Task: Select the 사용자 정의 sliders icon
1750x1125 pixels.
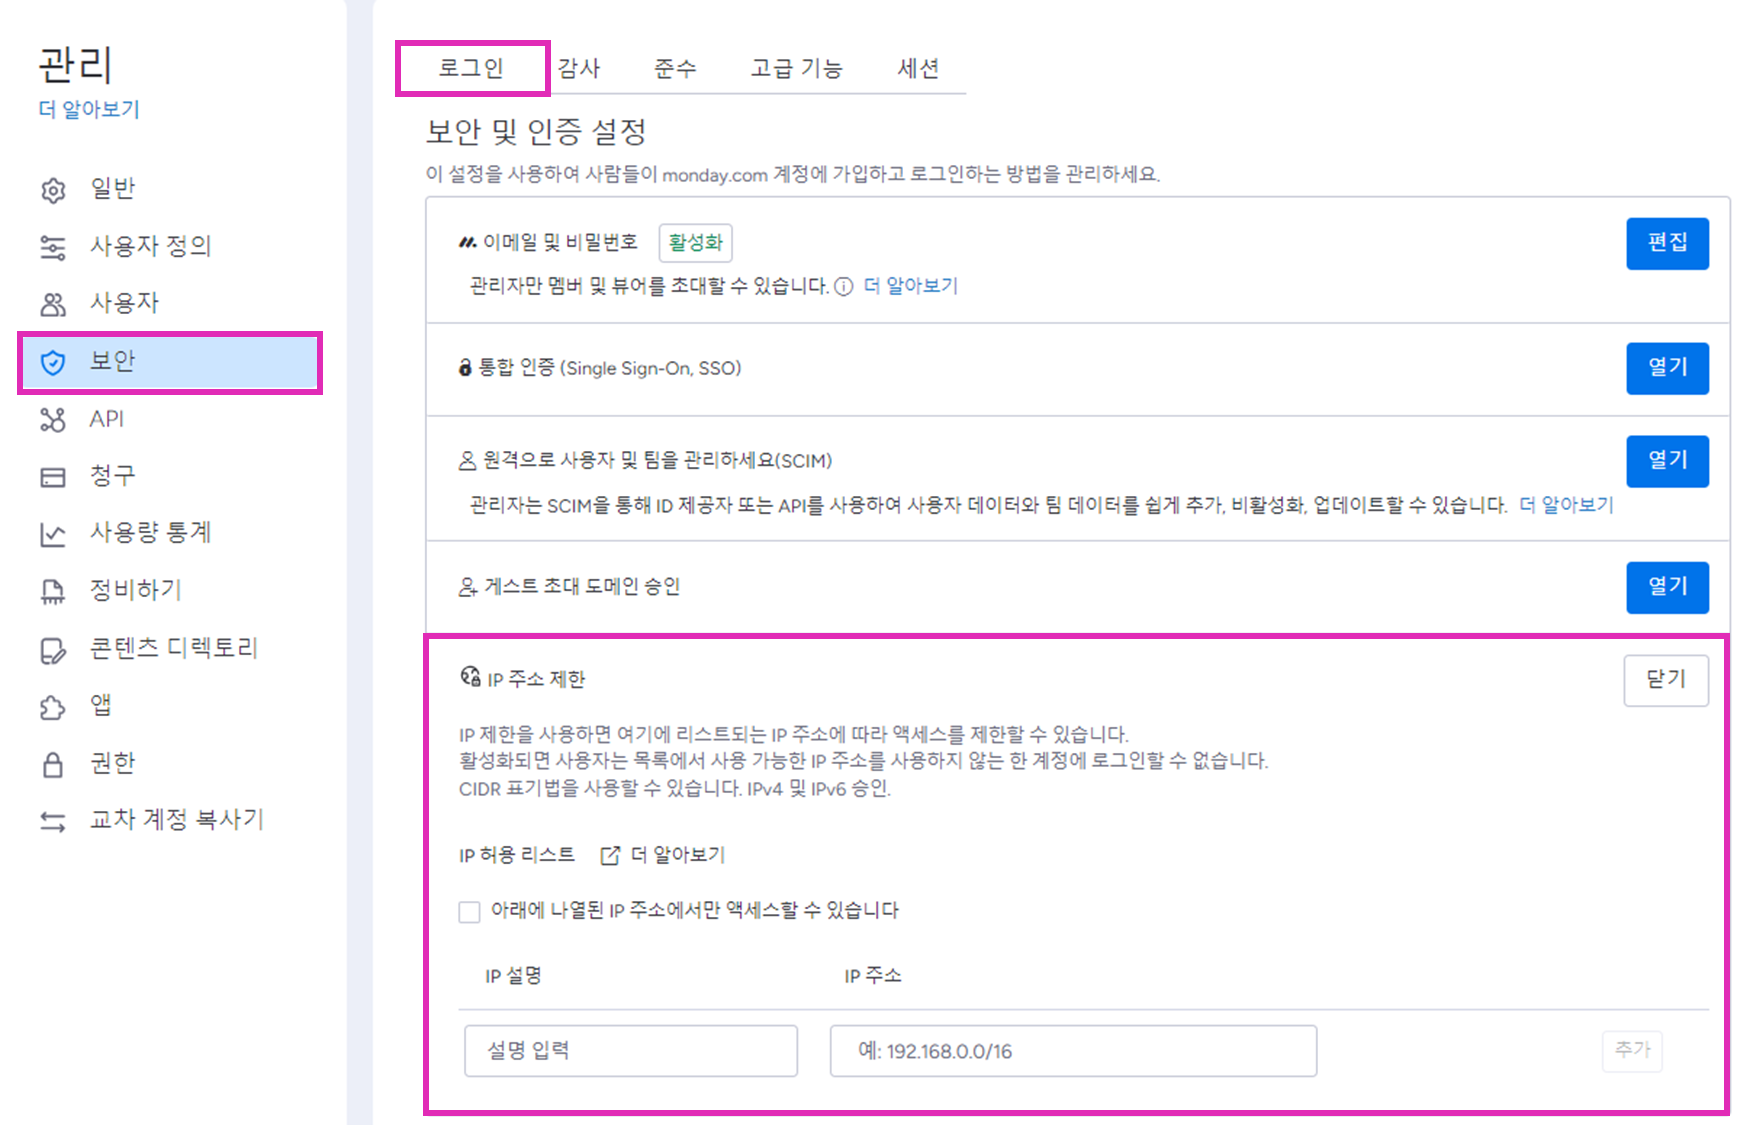Action: [x=54, y=246]
